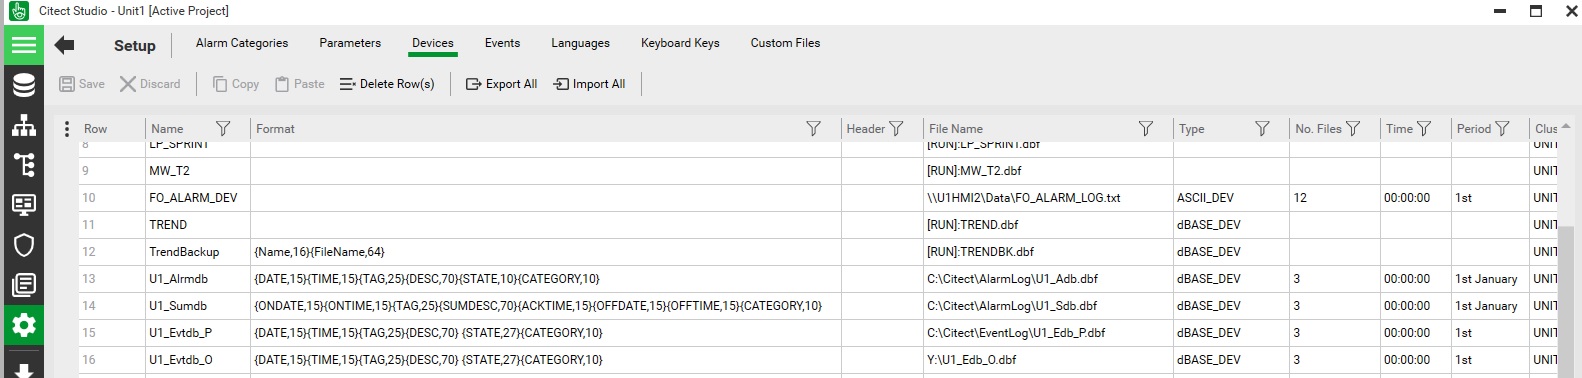Sort by the Row column header
The width and height of the screenshot is (1582, 378).
tap(96, 129)
